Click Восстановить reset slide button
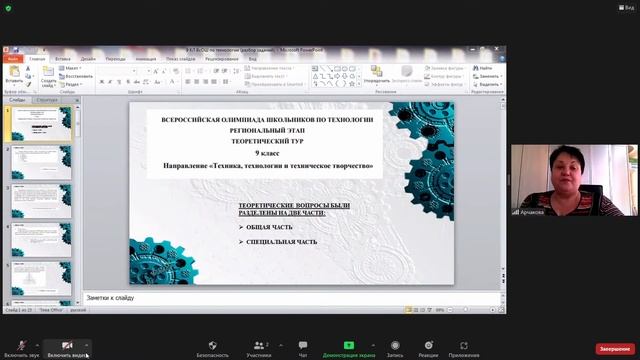640x360 pixels. [76, 76]
